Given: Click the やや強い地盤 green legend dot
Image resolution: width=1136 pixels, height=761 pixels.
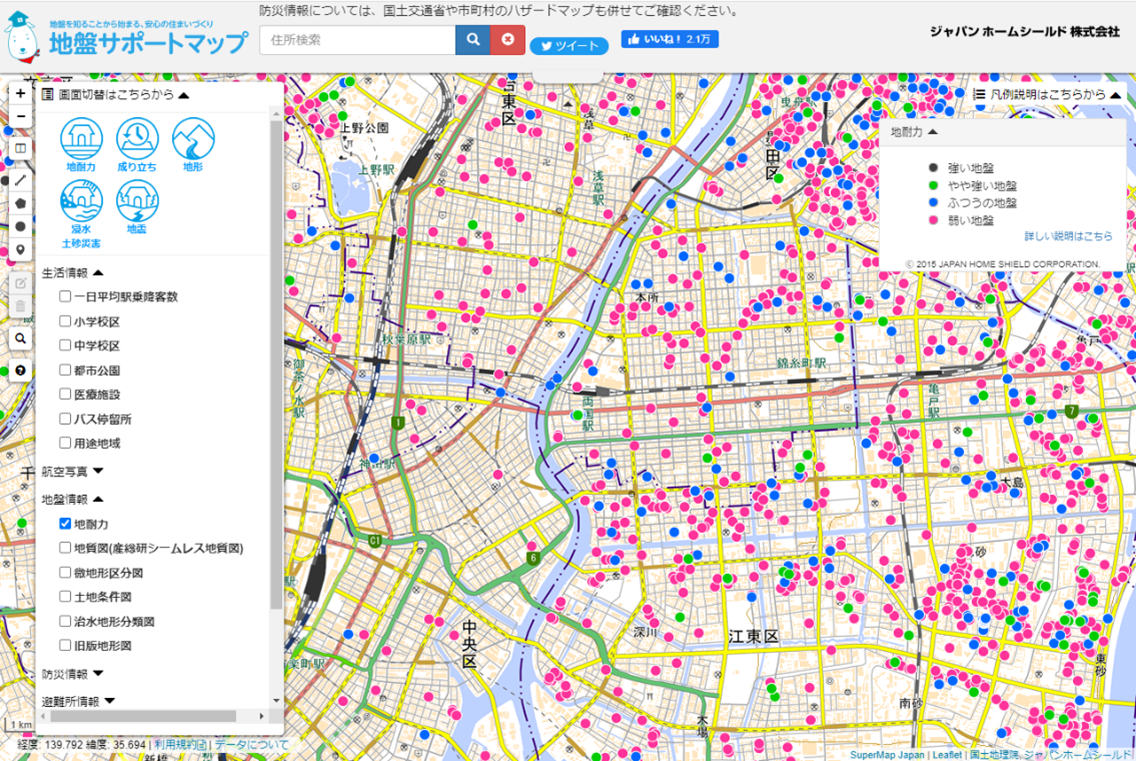Looking at the screenshot, I should (x=933, y=186).
